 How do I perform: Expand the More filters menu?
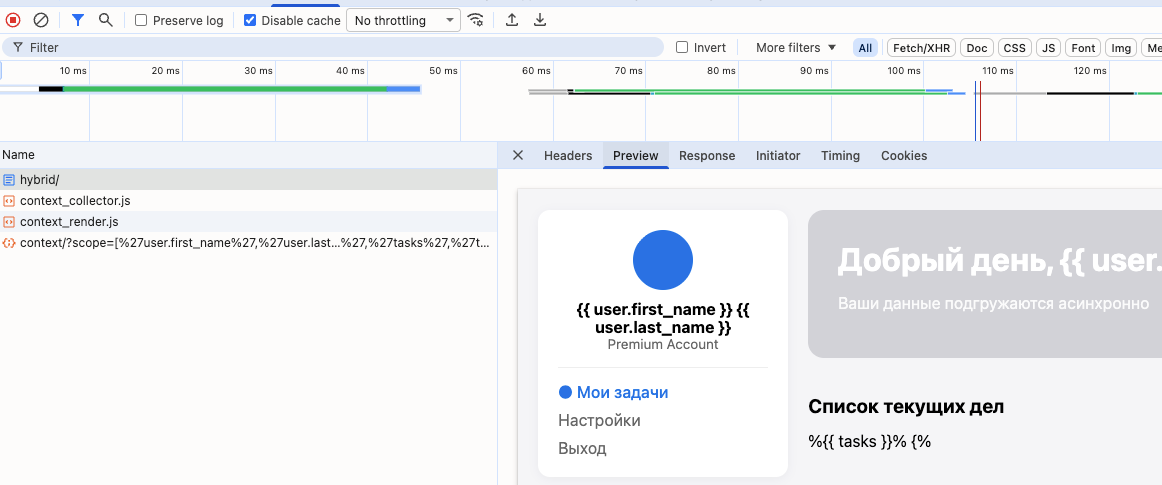796,48
